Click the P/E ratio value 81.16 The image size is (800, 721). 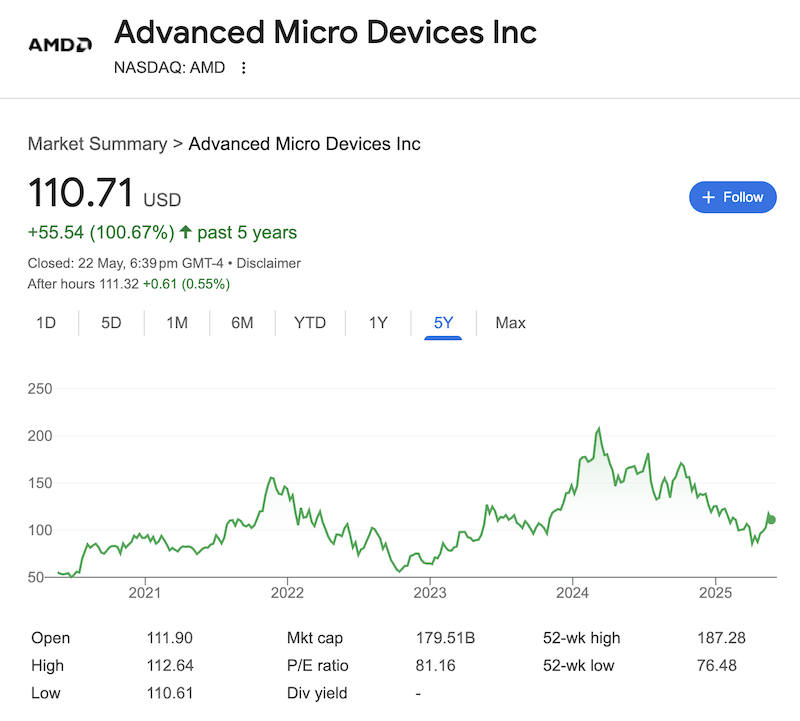pyautogui.click(x=435, y=665)
